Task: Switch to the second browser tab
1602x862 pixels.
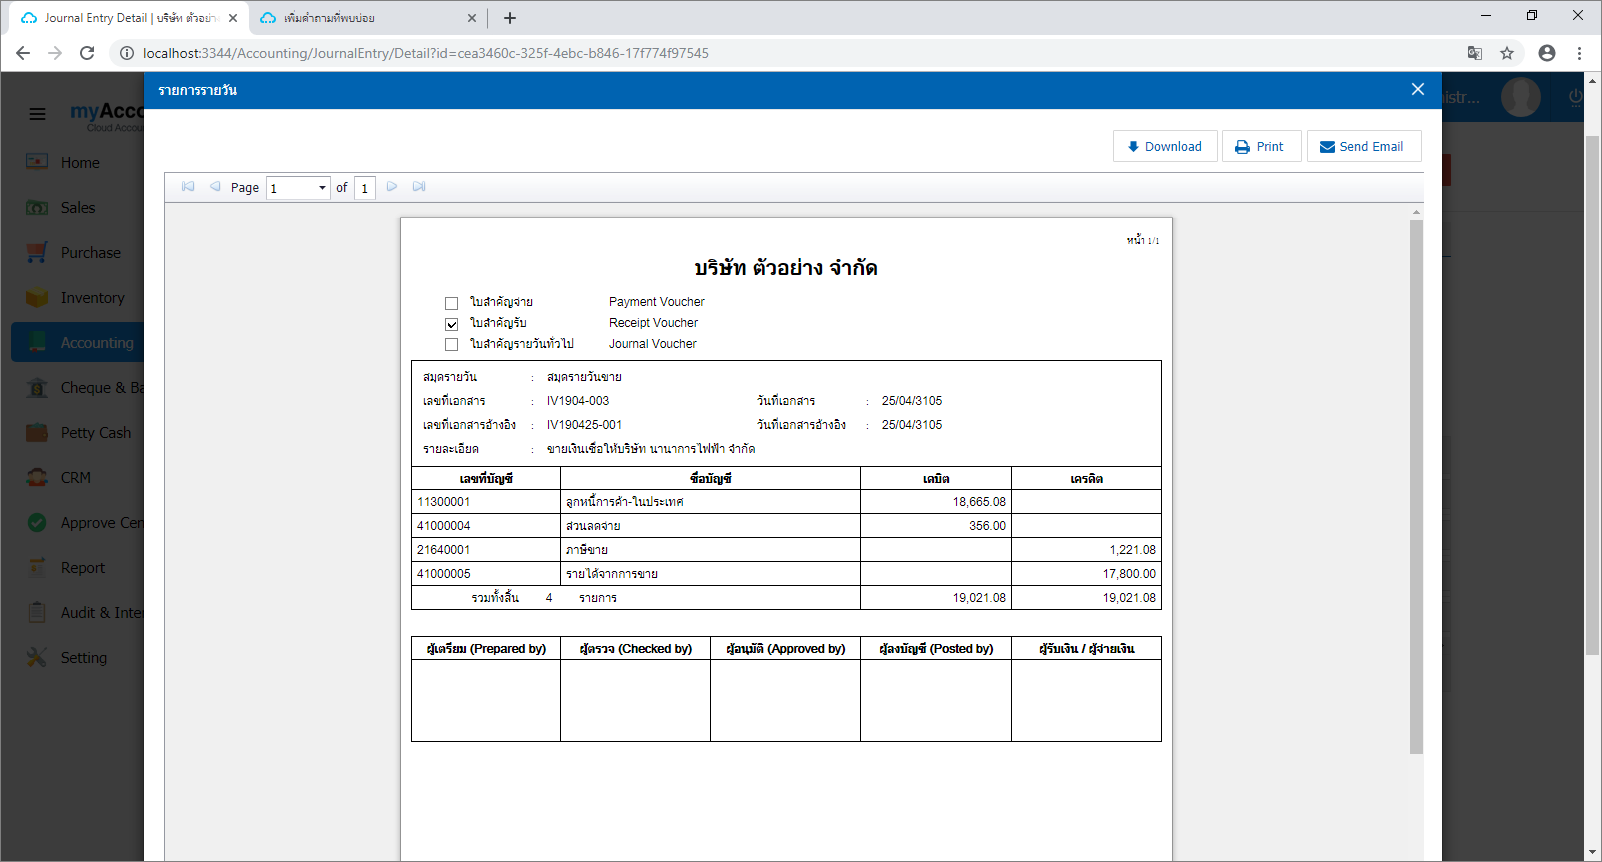Action: click(x=368, y=18)
